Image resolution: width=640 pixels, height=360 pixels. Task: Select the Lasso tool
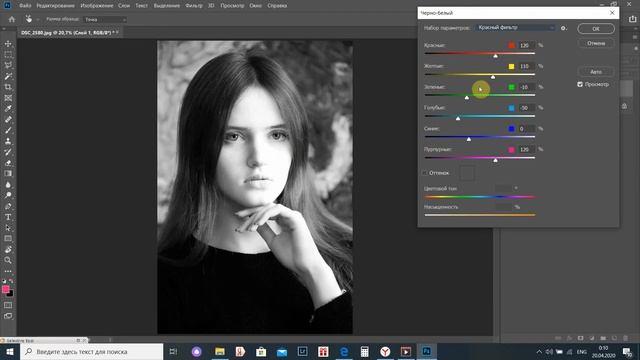(x=8, y=65)
